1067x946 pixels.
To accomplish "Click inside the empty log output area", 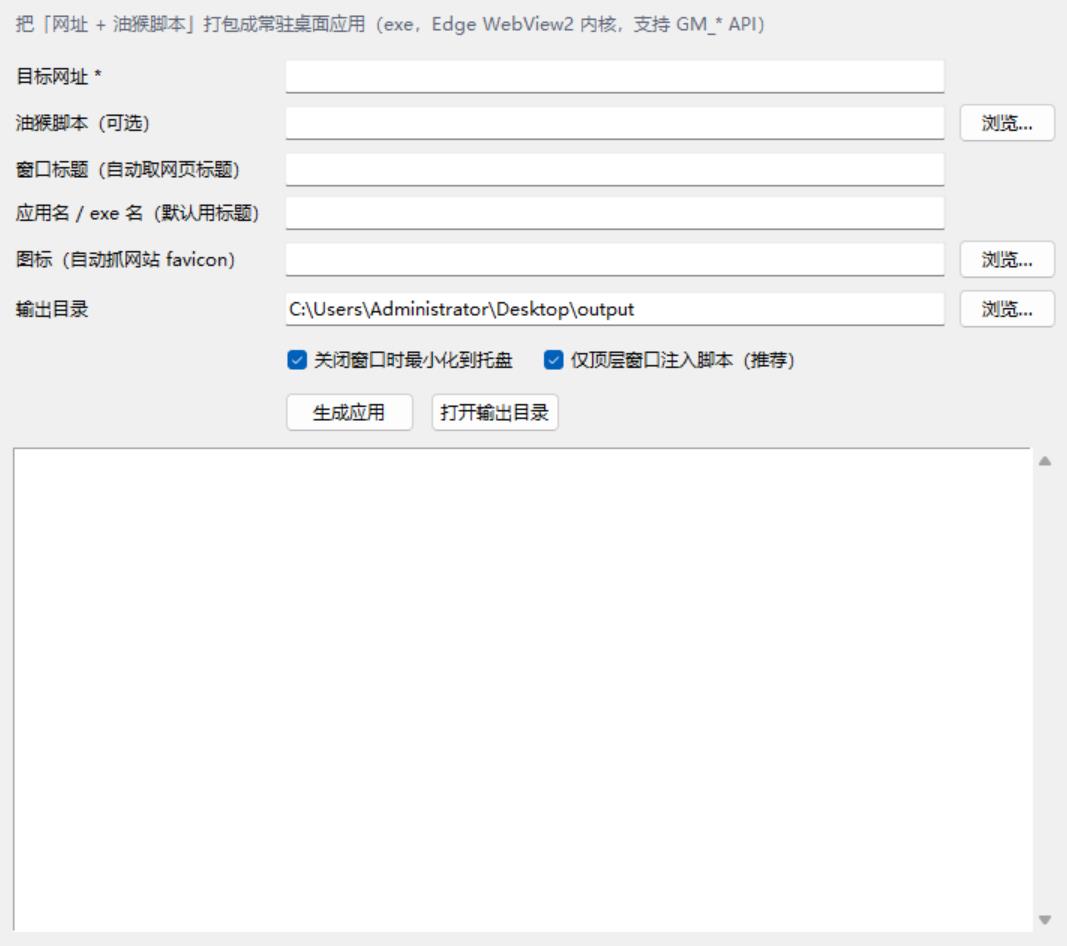I will coord(522,689).
